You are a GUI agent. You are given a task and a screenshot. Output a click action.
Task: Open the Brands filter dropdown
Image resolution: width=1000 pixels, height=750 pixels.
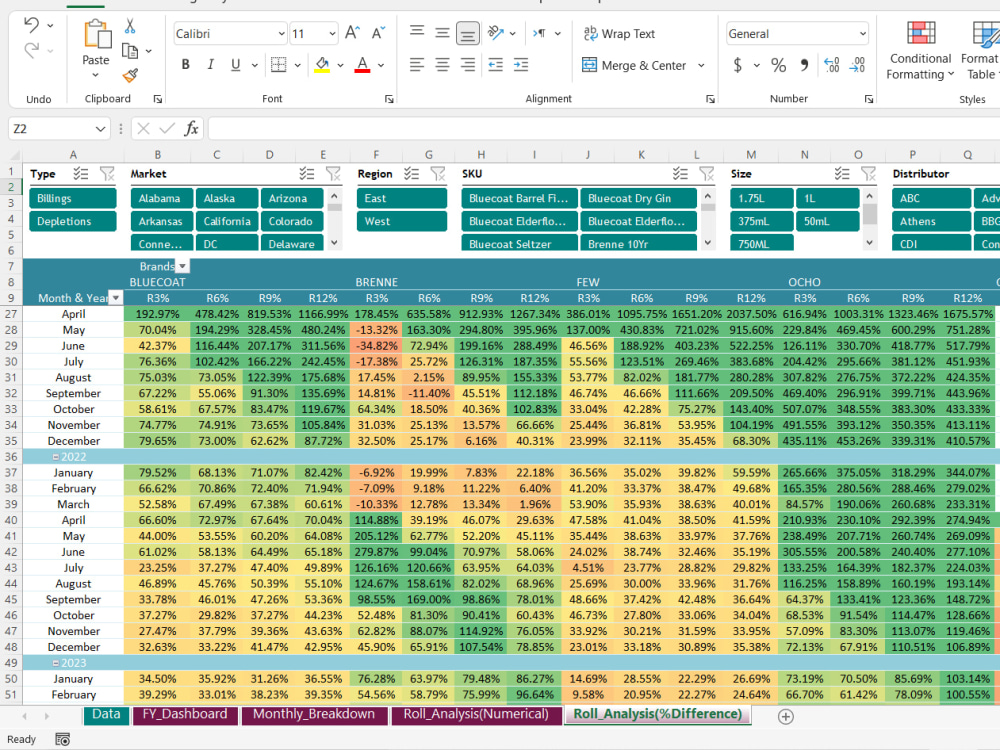tap(182, 267)
